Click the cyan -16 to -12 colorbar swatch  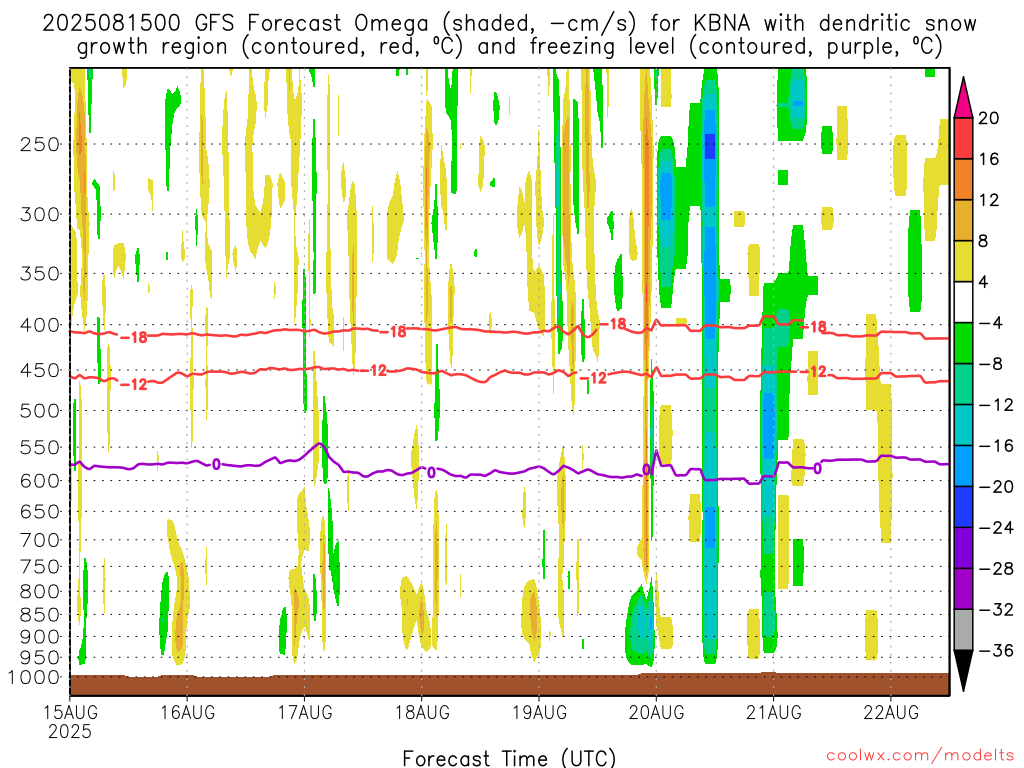click(963, 425)
